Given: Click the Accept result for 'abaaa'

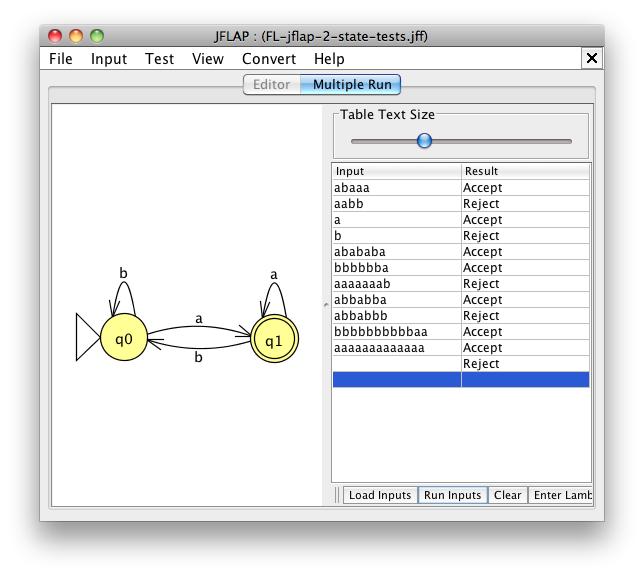Looking at the screenshot, I should pyautogui.click(x=525, y=188).
